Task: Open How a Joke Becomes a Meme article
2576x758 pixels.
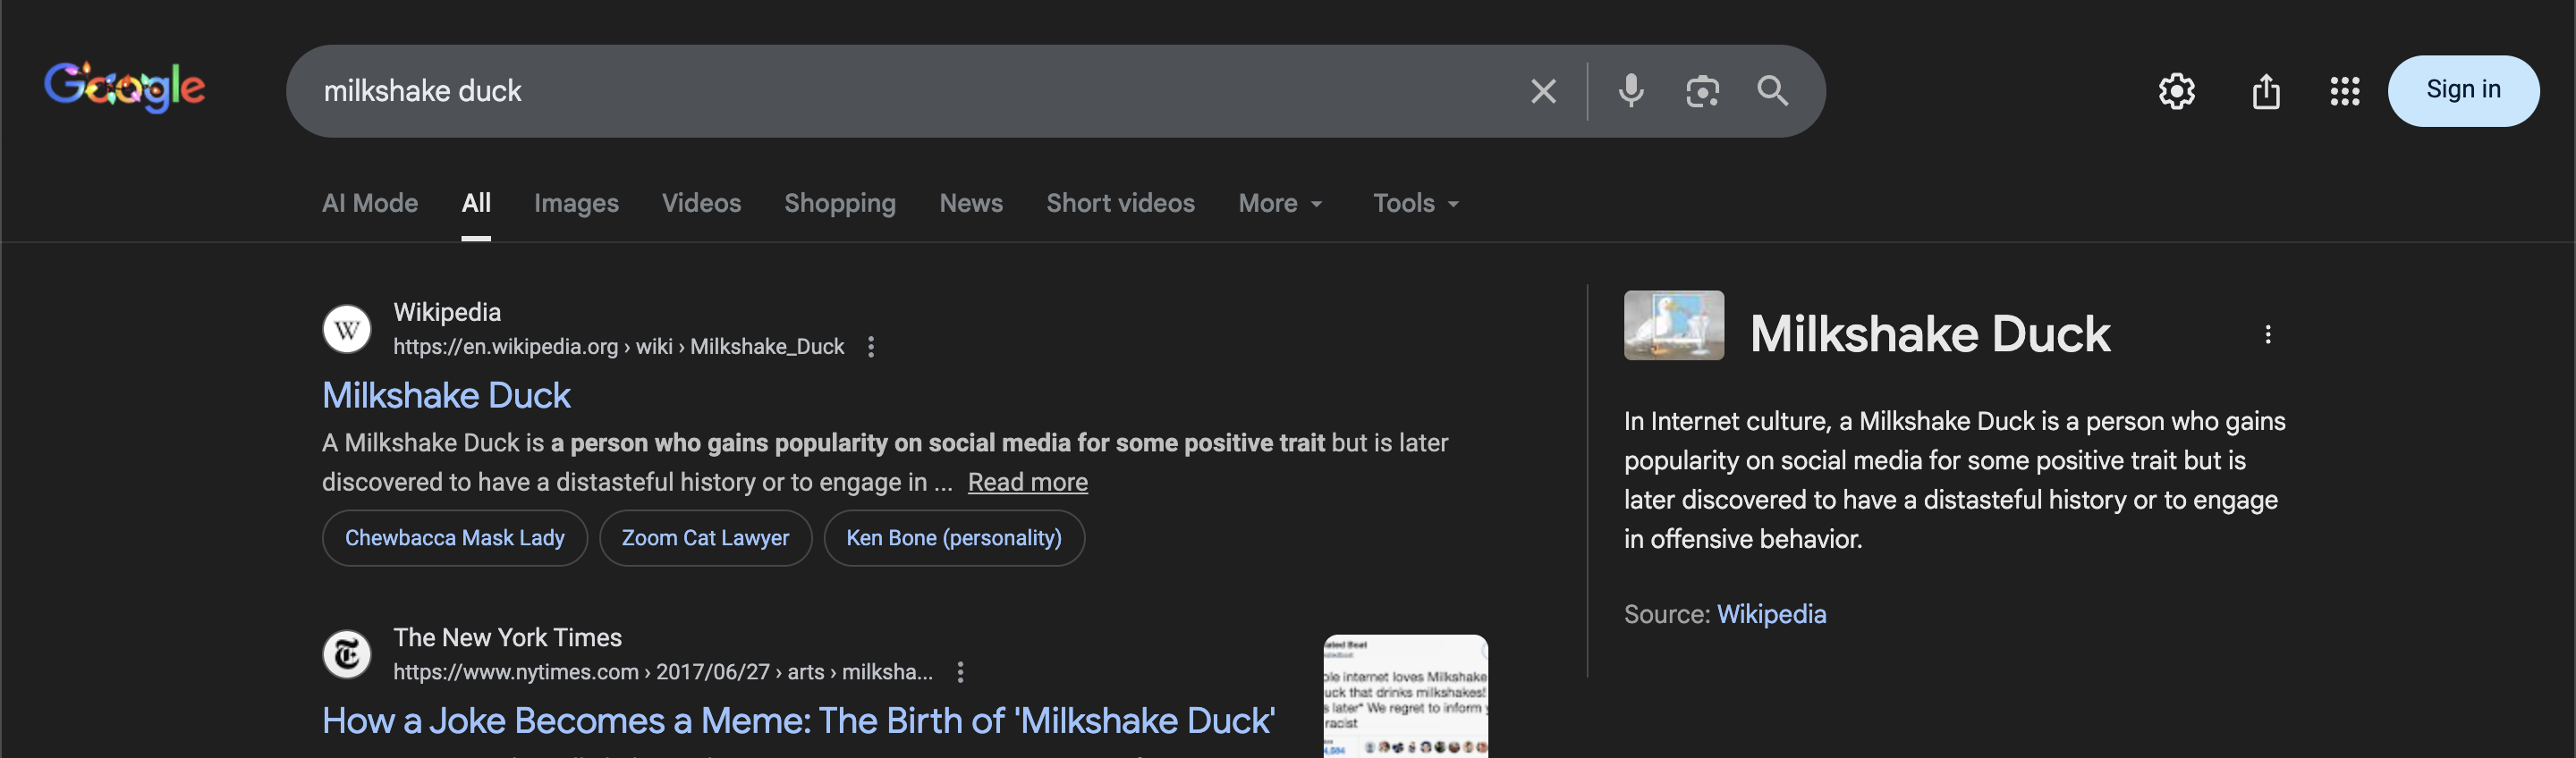Action: coord(798,721)
